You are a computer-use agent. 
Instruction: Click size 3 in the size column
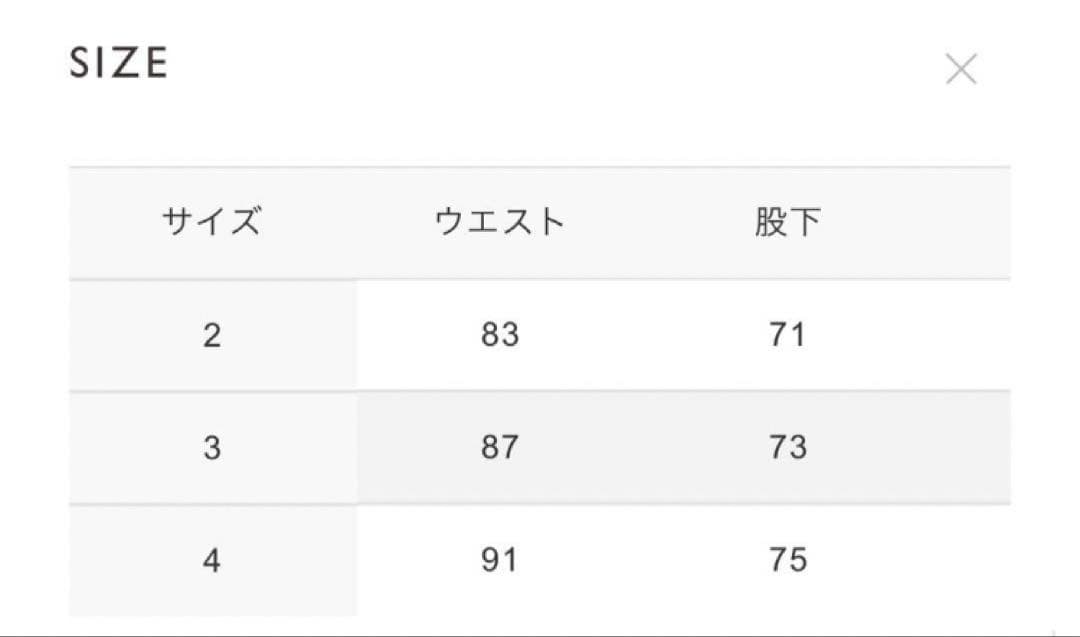tap(213, 447)
